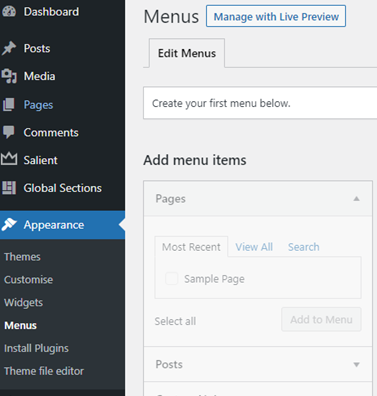Click the Media library icon
The height and width of the screenshot is (396, 377).
[9, 76]
